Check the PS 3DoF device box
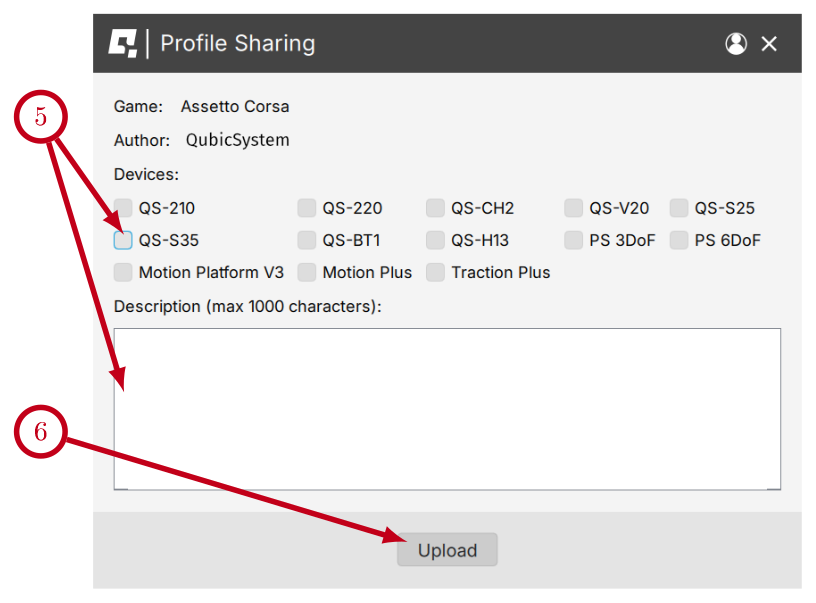 click(x=573, y=240)
